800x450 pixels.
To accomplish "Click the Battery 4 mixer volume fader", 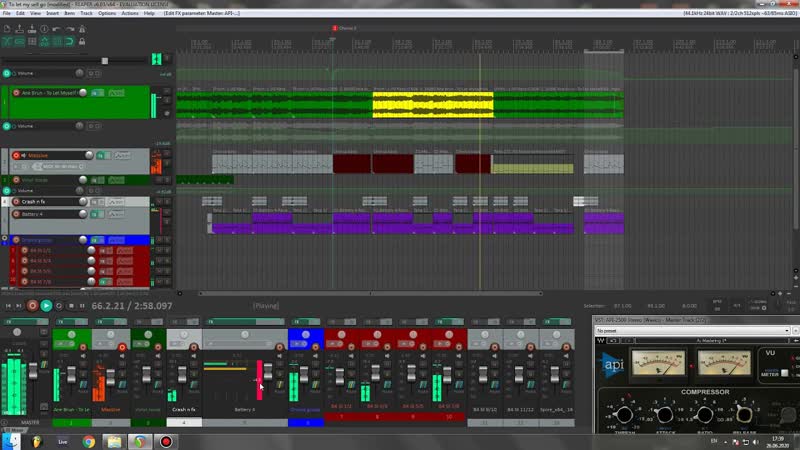I will coord(268,372).
